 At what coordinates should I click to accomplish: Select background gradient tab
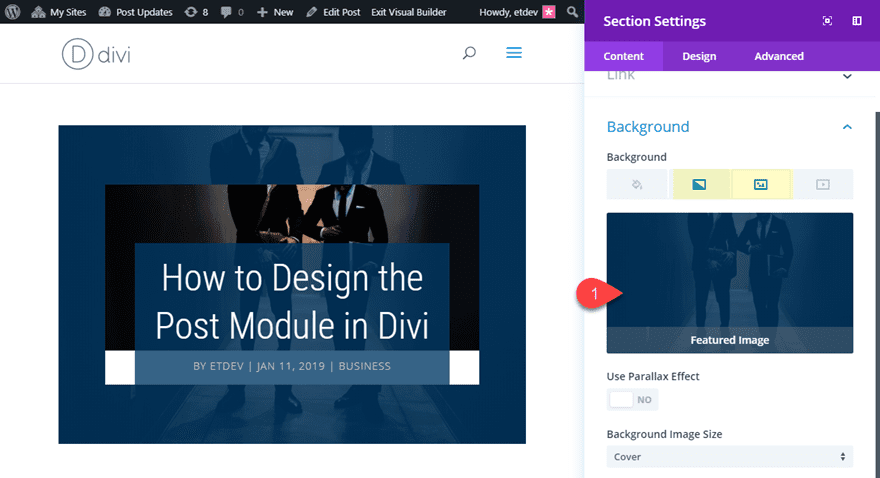click(x=699, y=184)
